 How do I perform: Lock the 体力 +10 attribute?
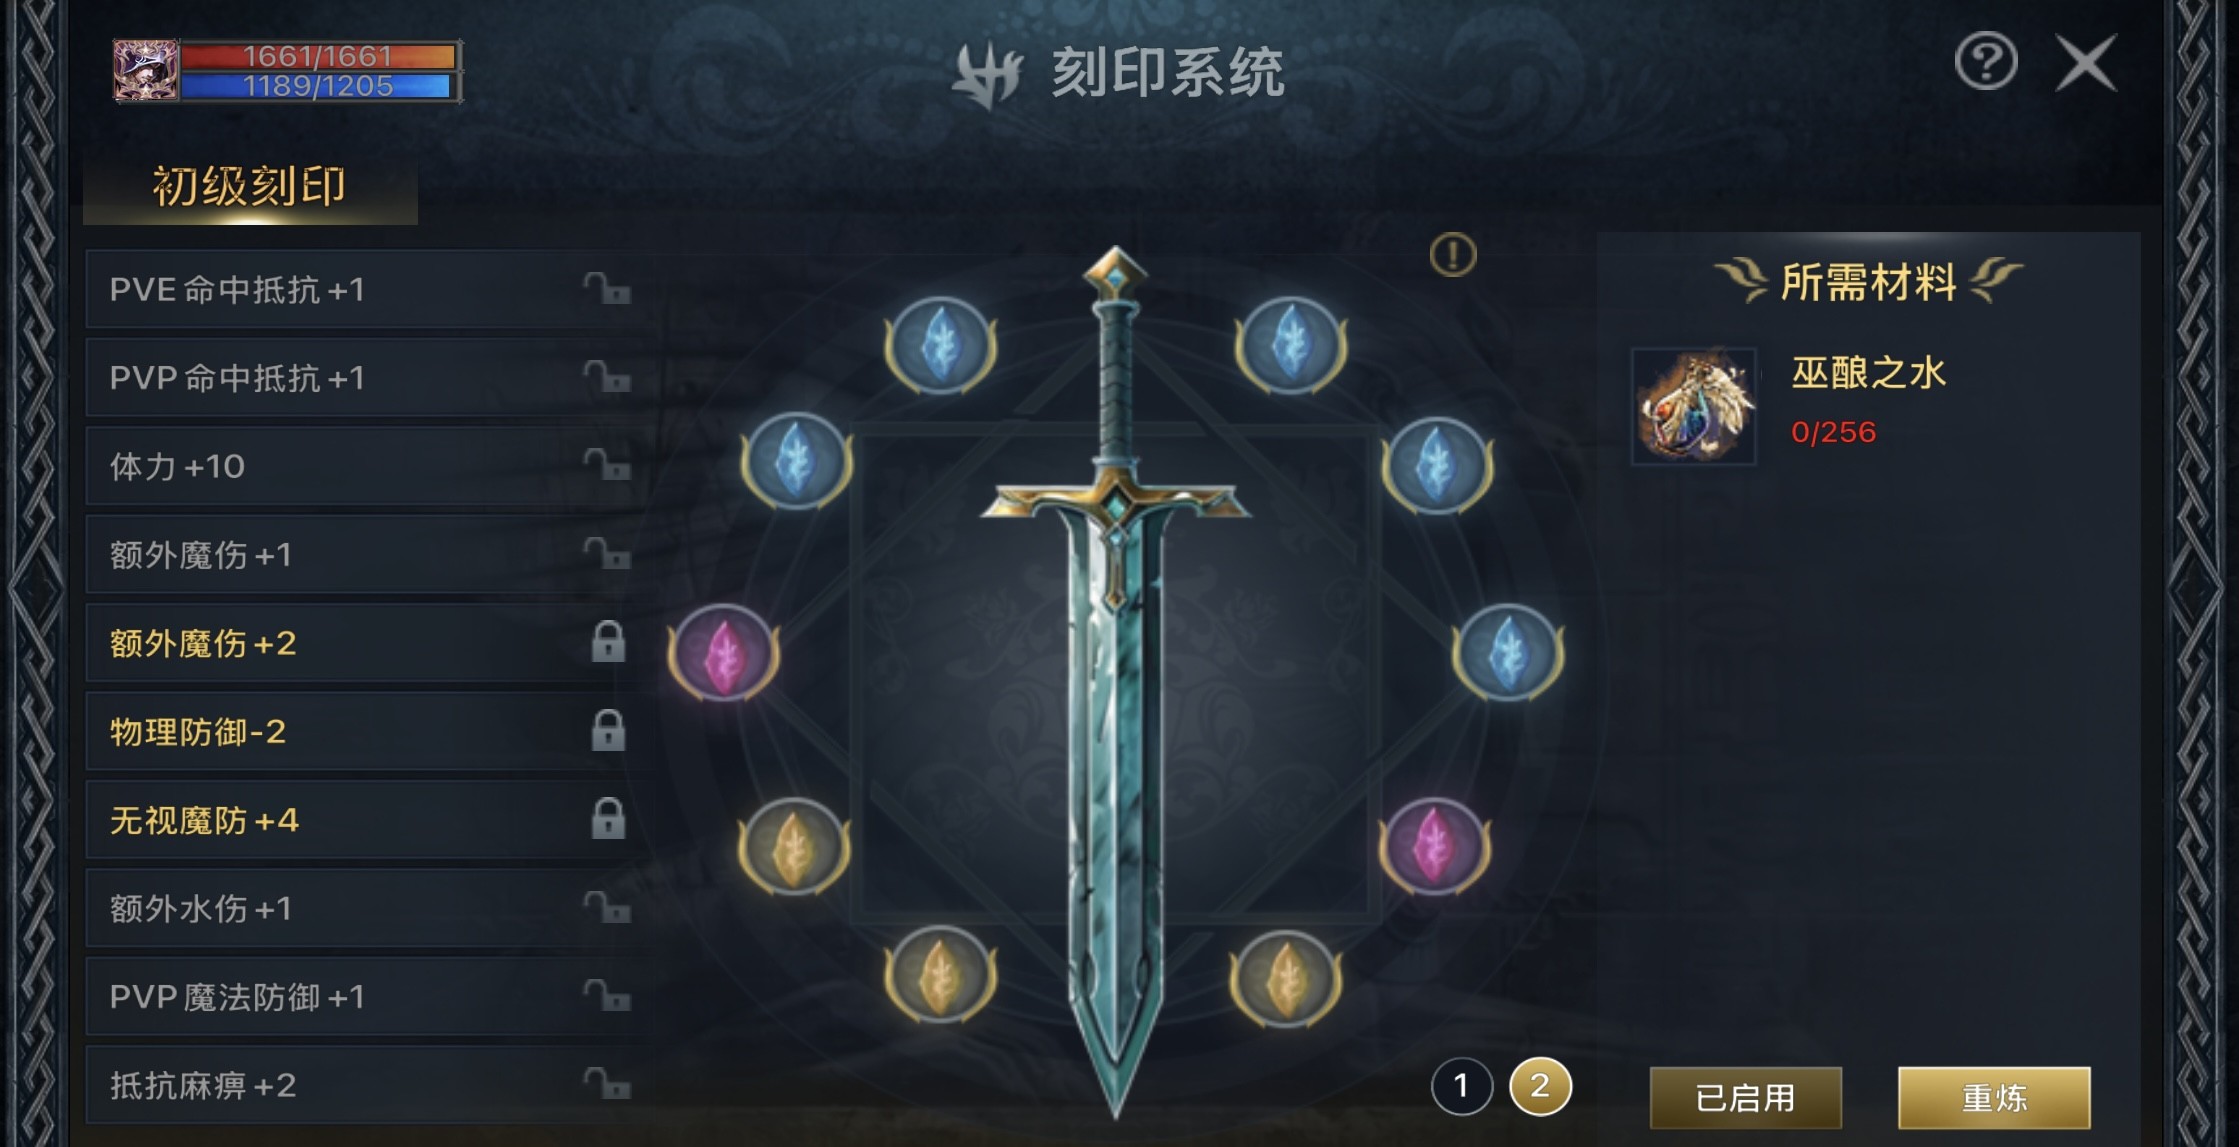(x=607, y=465)
